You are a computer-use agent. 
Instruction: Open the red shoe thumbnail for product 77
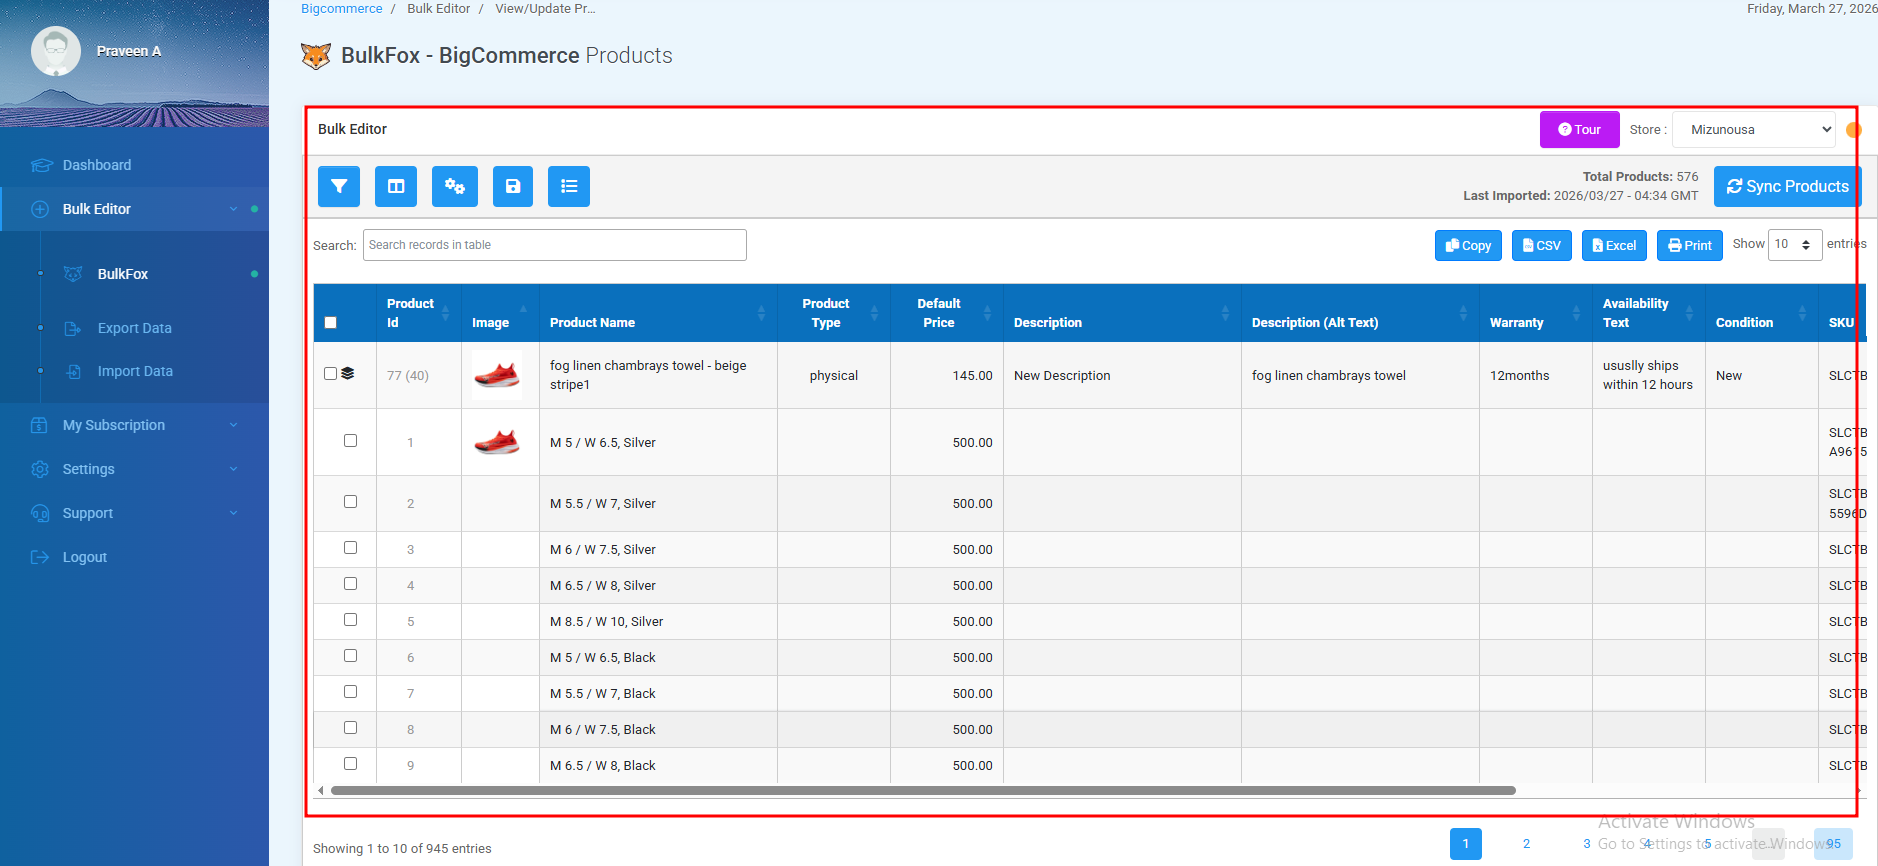pos(497,375)
